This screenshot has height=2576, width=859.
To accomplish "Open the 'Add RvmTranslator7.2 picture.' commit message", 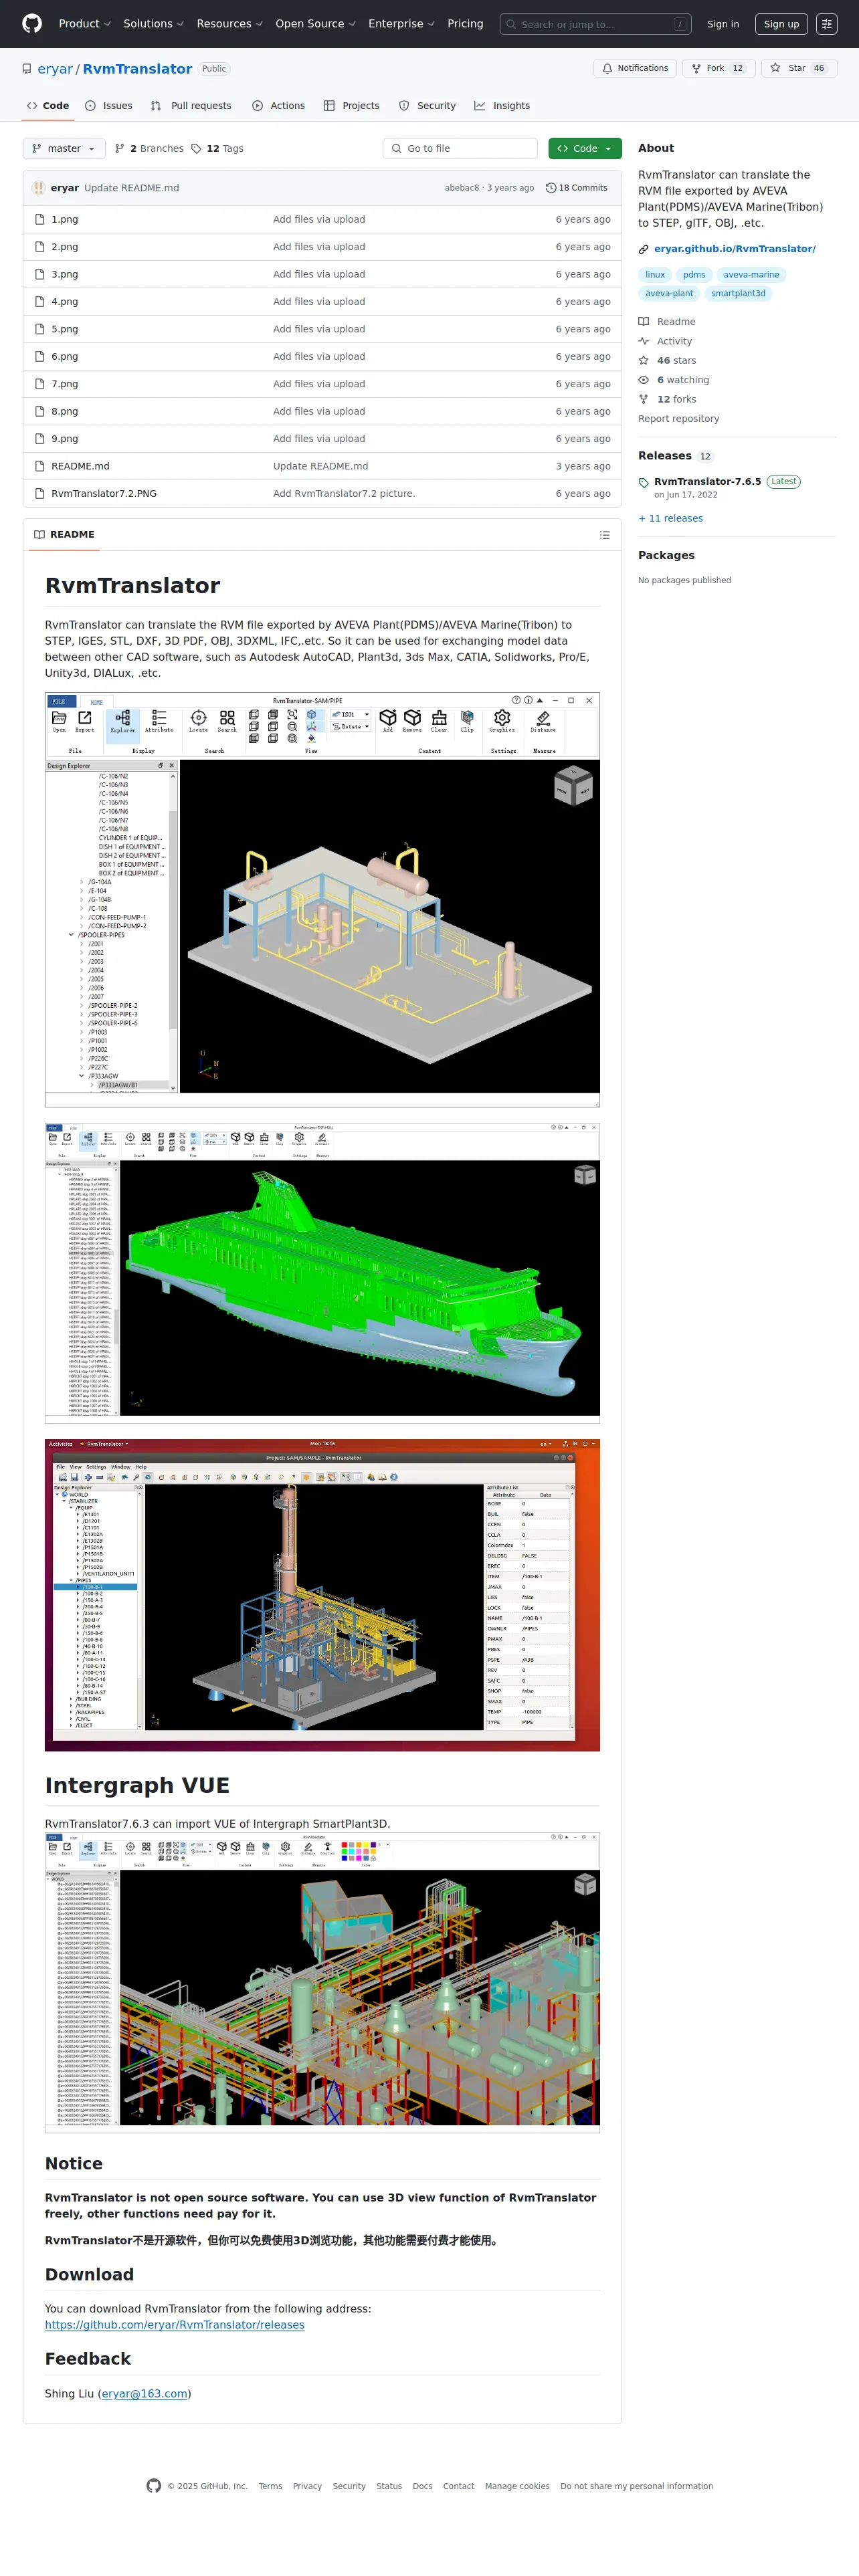I will click(344, 494).
